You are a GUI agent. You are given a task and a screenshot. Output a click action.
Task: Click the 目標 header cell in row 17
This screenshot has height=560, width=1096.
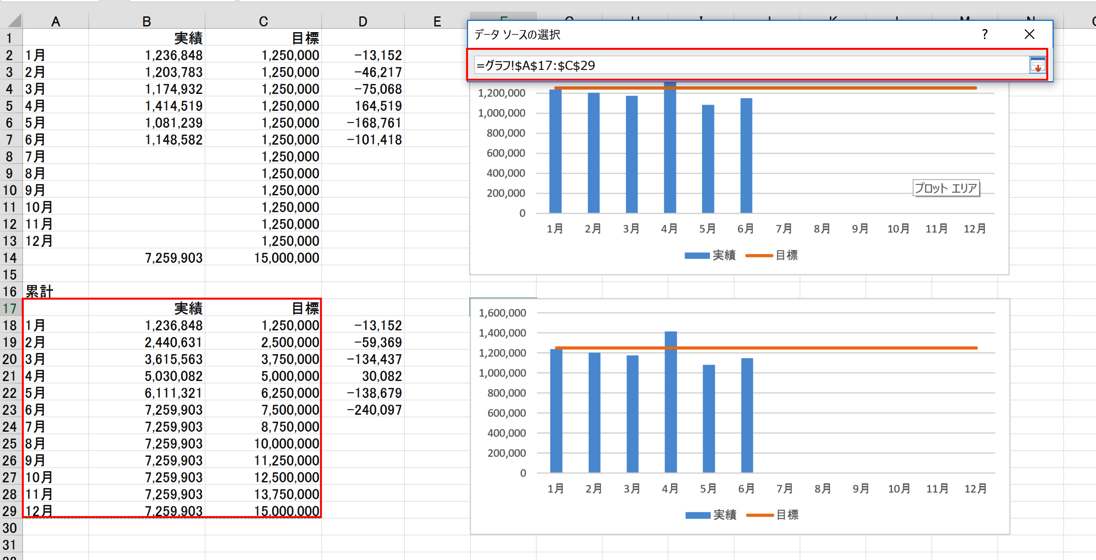click(264, 308)
